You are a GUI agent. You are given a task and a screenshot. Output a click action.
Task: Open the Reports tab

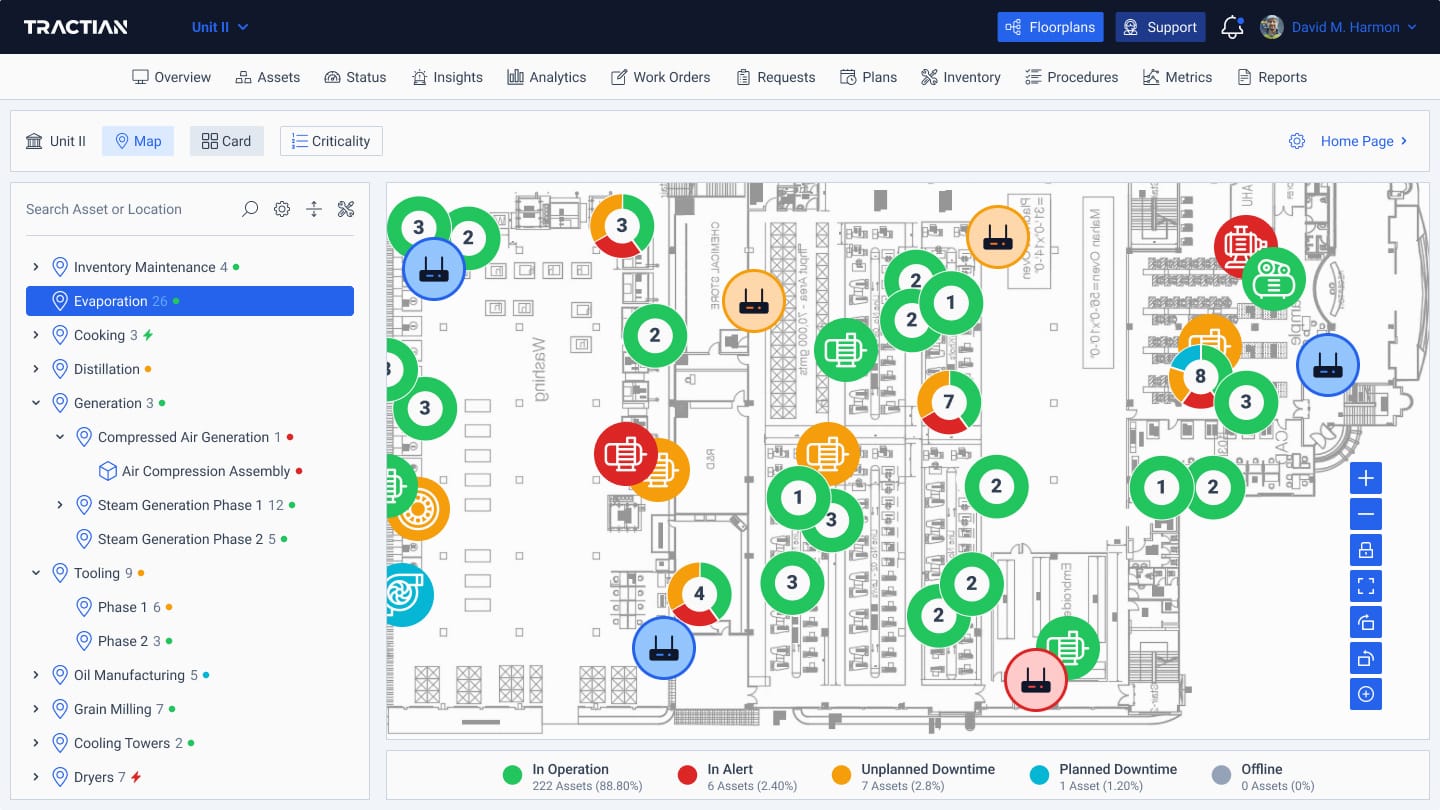pyautogui.click(x=1272, y=77)
